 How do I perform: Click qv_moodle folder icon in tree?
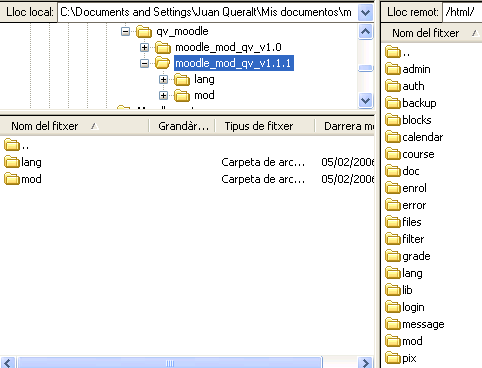point(144,32)
